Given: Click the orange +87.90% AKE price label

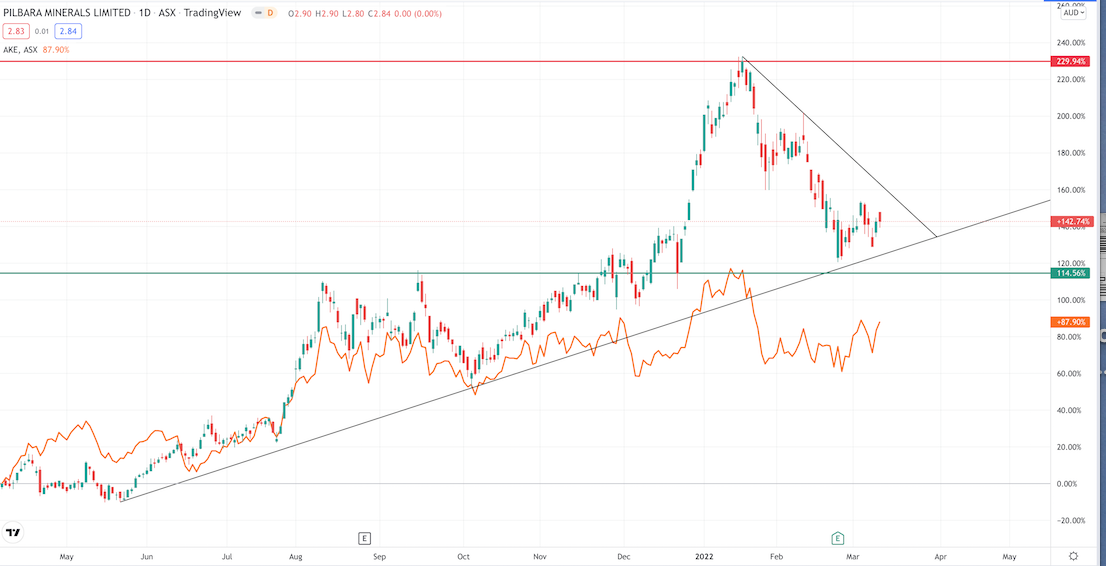Looking at the screenshot, I should click(1072, 322).
